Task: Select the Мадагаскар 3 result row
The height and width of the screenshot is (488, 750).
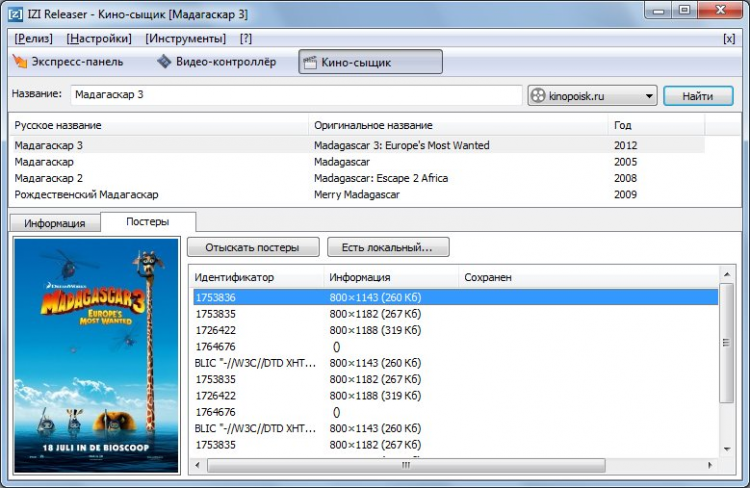Action: coord(357,145)
